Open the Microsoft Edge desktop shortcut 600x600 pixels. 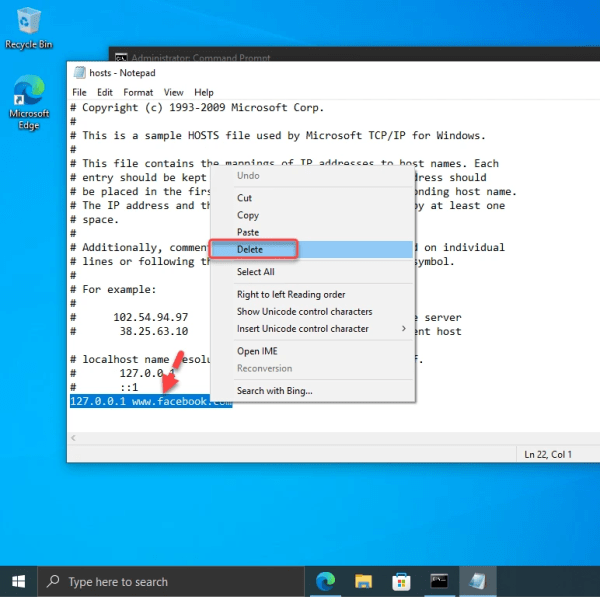(x=29, y=103)
